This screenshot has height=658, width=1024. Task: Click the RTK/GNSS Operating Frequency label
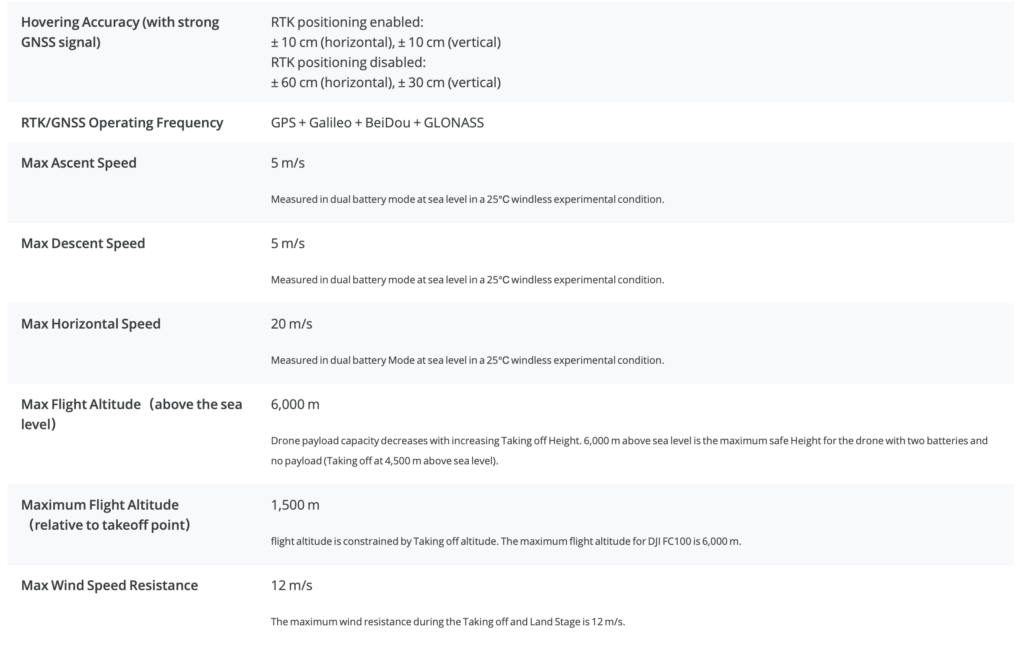122,123
